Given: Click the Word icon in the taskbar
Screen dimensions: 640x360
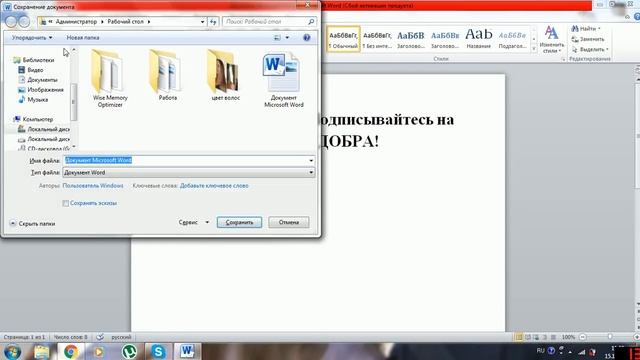Looking at the screenshot, I should pos(187,351).
